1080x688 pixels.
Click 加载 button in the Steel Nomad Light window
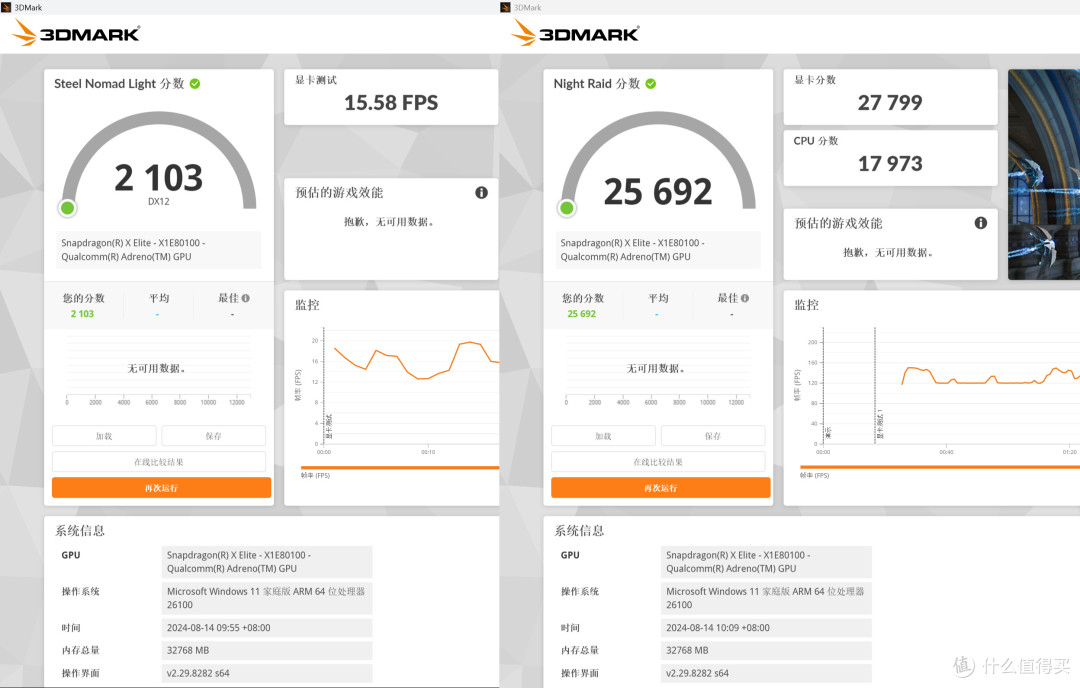click(x=104, y=436)
